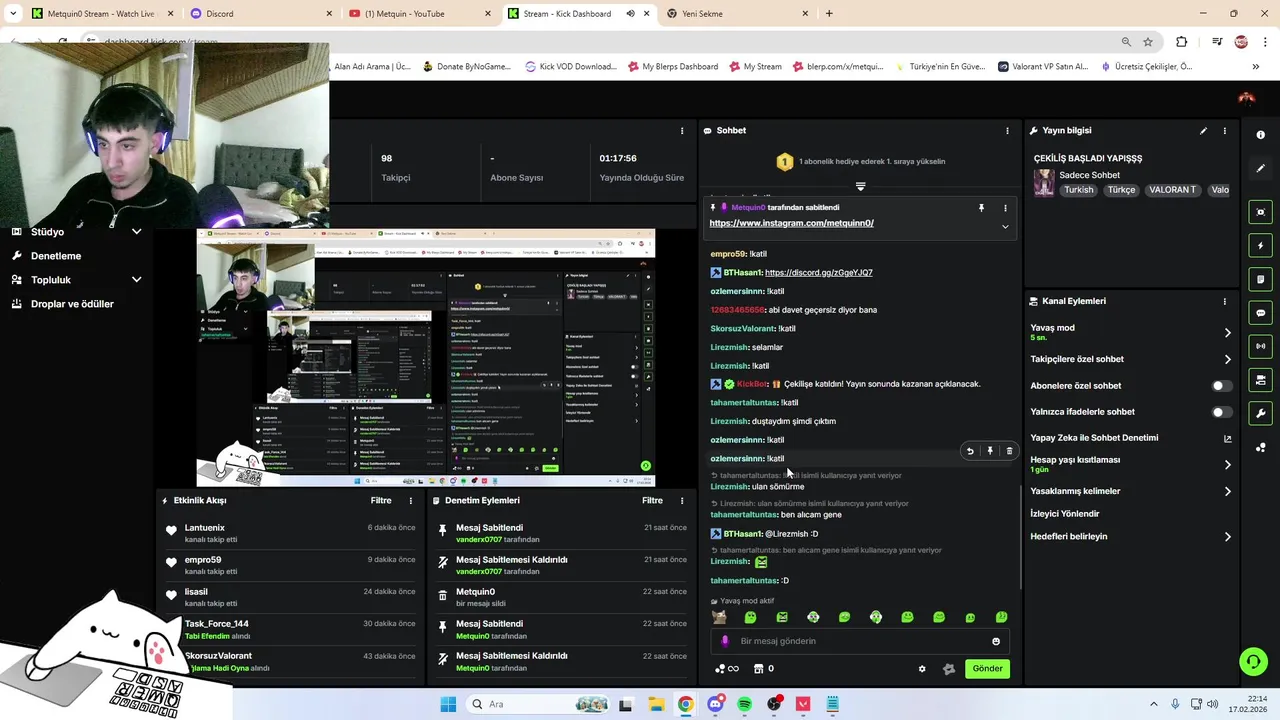Open the pinned message three-dot options

coord(1005,208)
